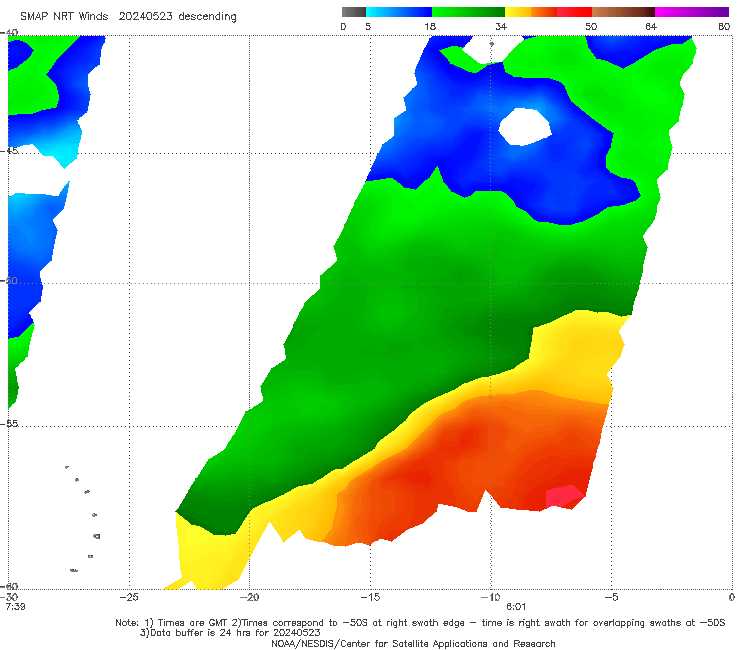Screen dimensions: 740x650
Task: Click the pinkish-red peak wind patch in the swath
Action: (x=564, y=497)
